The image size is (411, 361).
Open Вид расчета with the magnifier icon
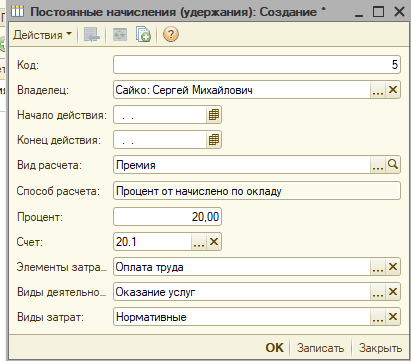[393, 165]
